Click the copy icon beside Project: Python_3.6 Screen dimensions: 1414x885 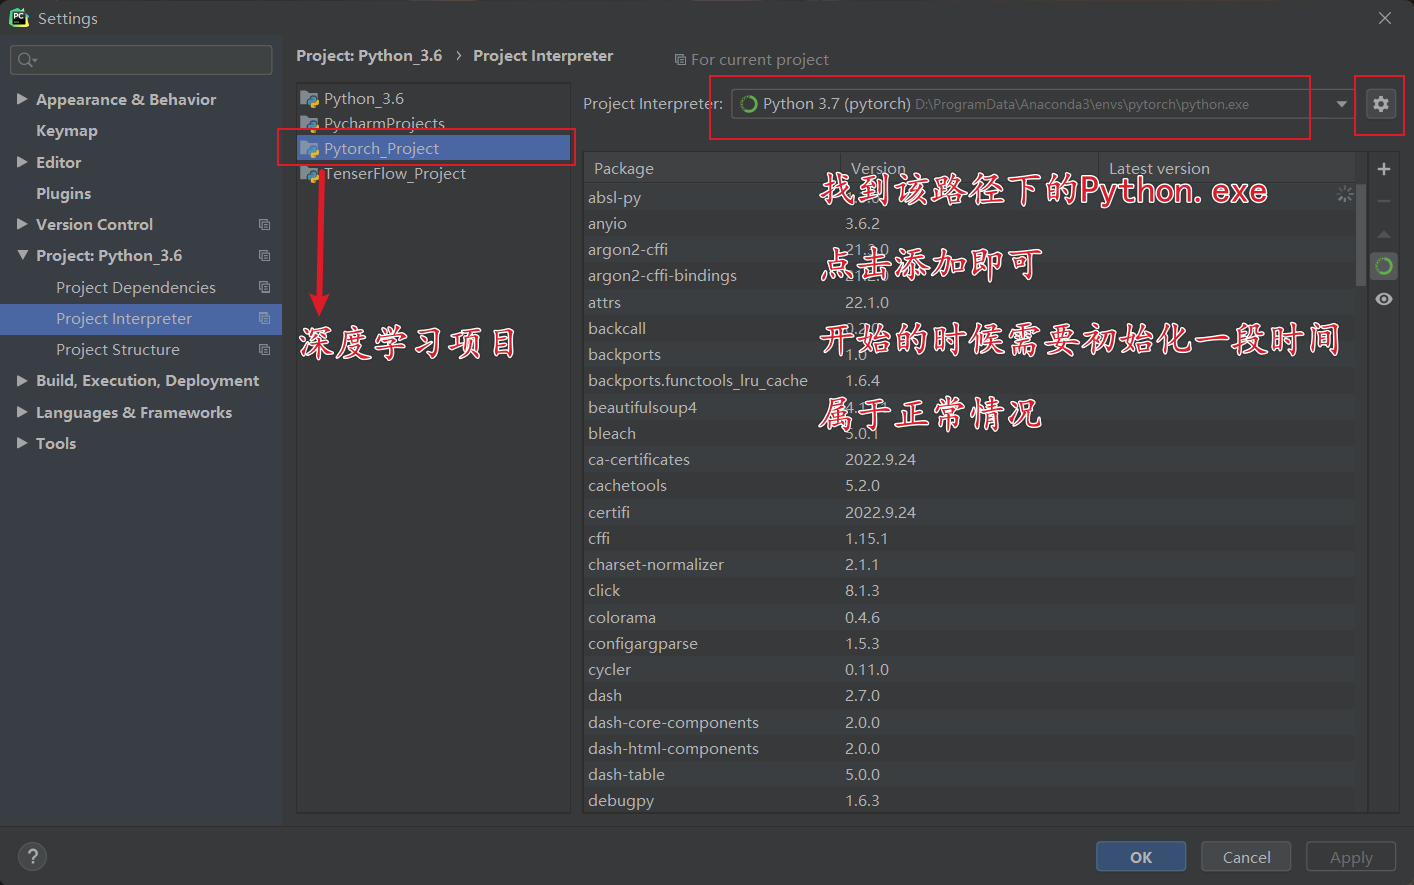[264, 256]
